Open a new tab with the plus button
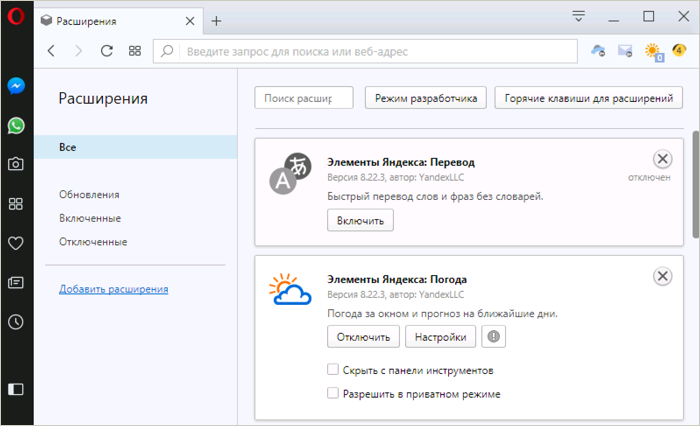The image size is (700, 426). 217,21
